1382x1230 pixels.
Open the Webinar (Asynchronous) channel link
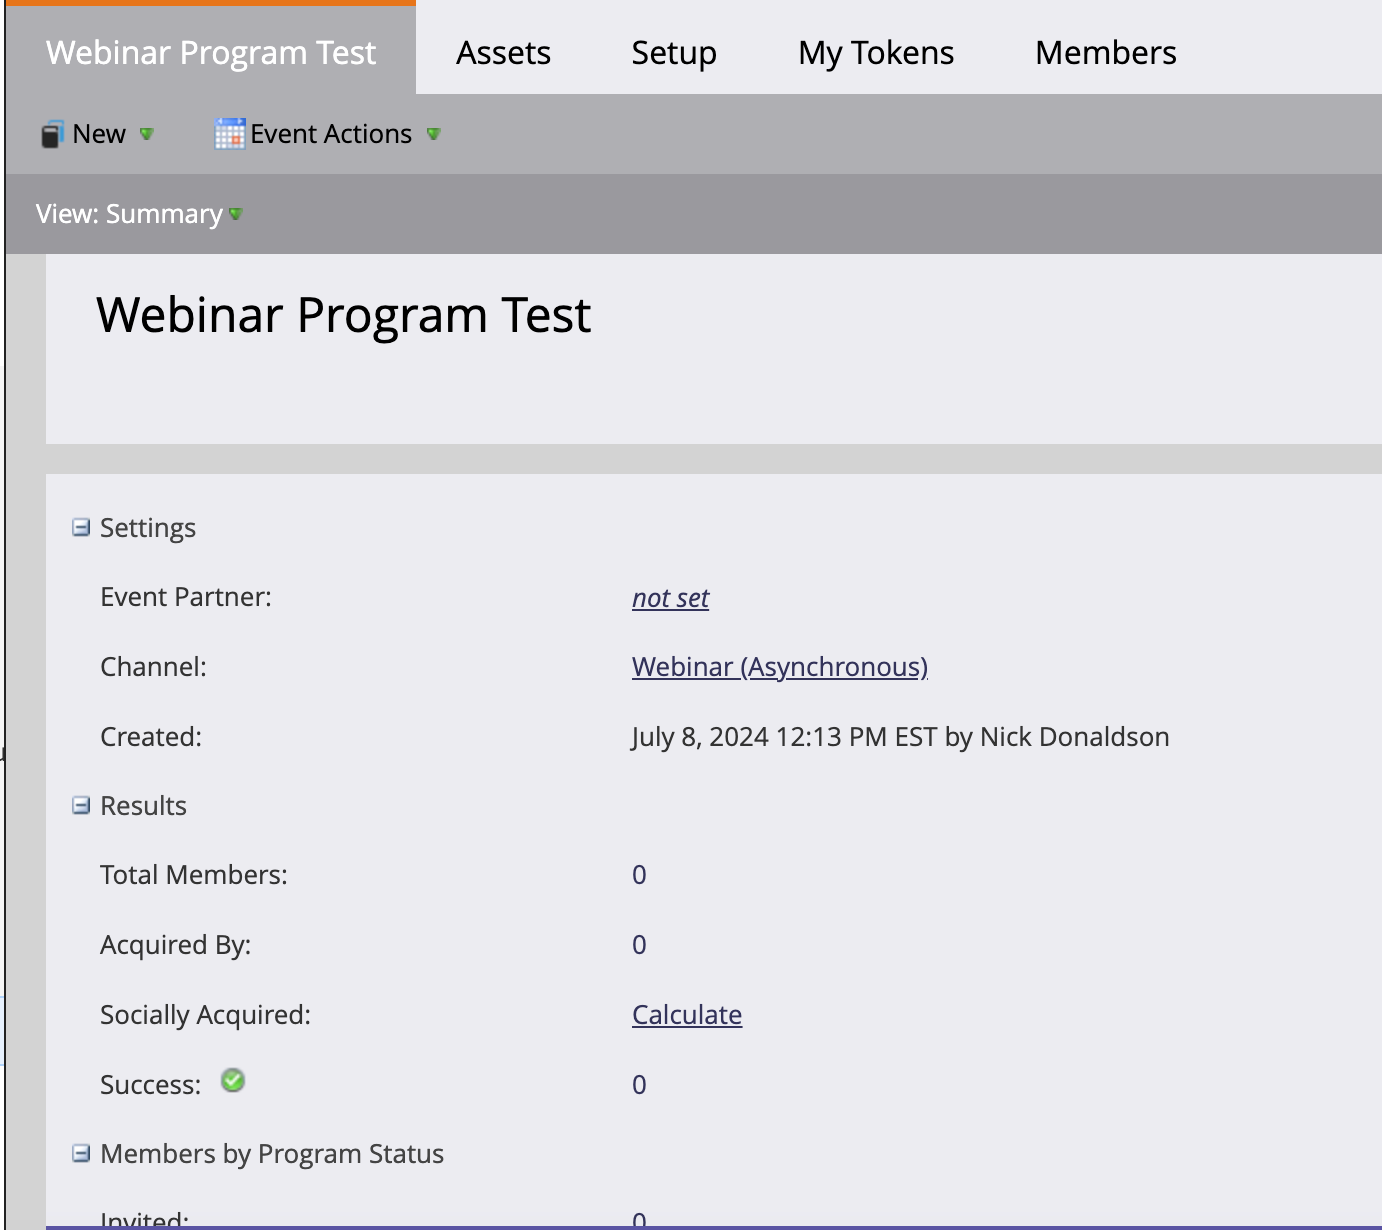coord(780,667)
